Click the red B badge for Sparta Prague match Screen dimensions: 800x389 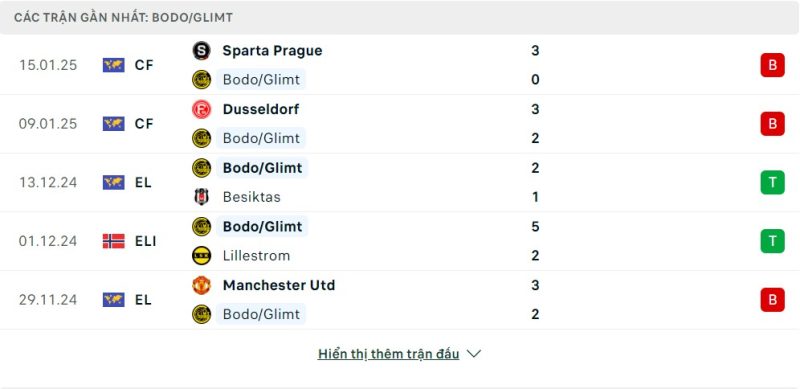772,65
